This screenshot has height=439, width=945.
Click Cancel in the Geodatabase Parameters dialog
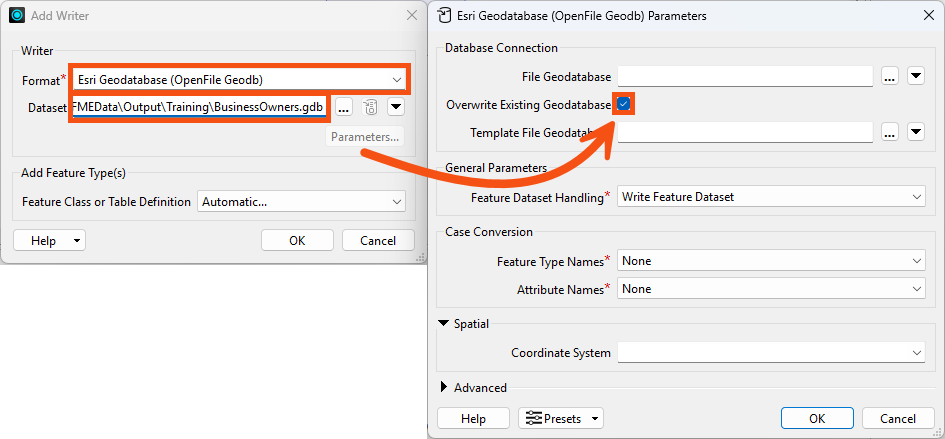(898, 418)
